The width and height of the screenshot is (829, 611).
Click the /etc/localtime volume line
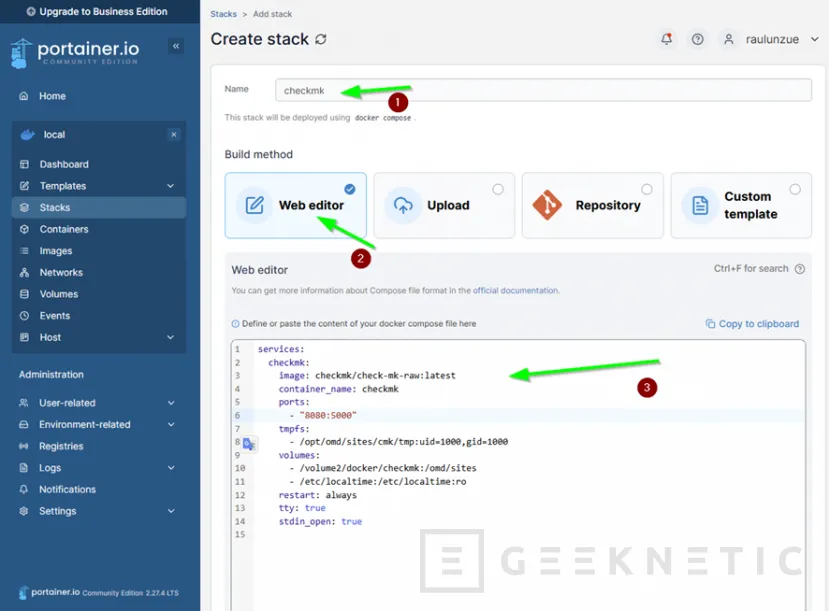tap(378, 482)
